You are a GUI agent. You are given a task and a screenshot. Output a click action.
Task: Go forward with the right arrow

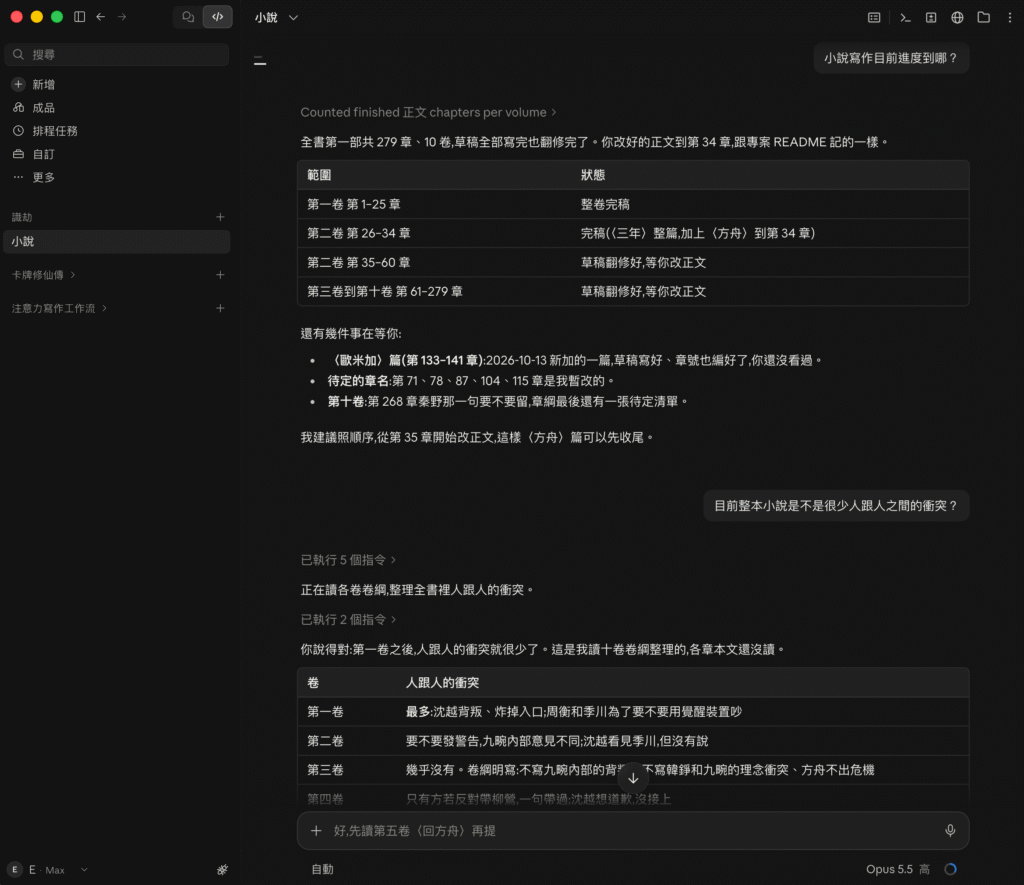[x=122, y=17]
